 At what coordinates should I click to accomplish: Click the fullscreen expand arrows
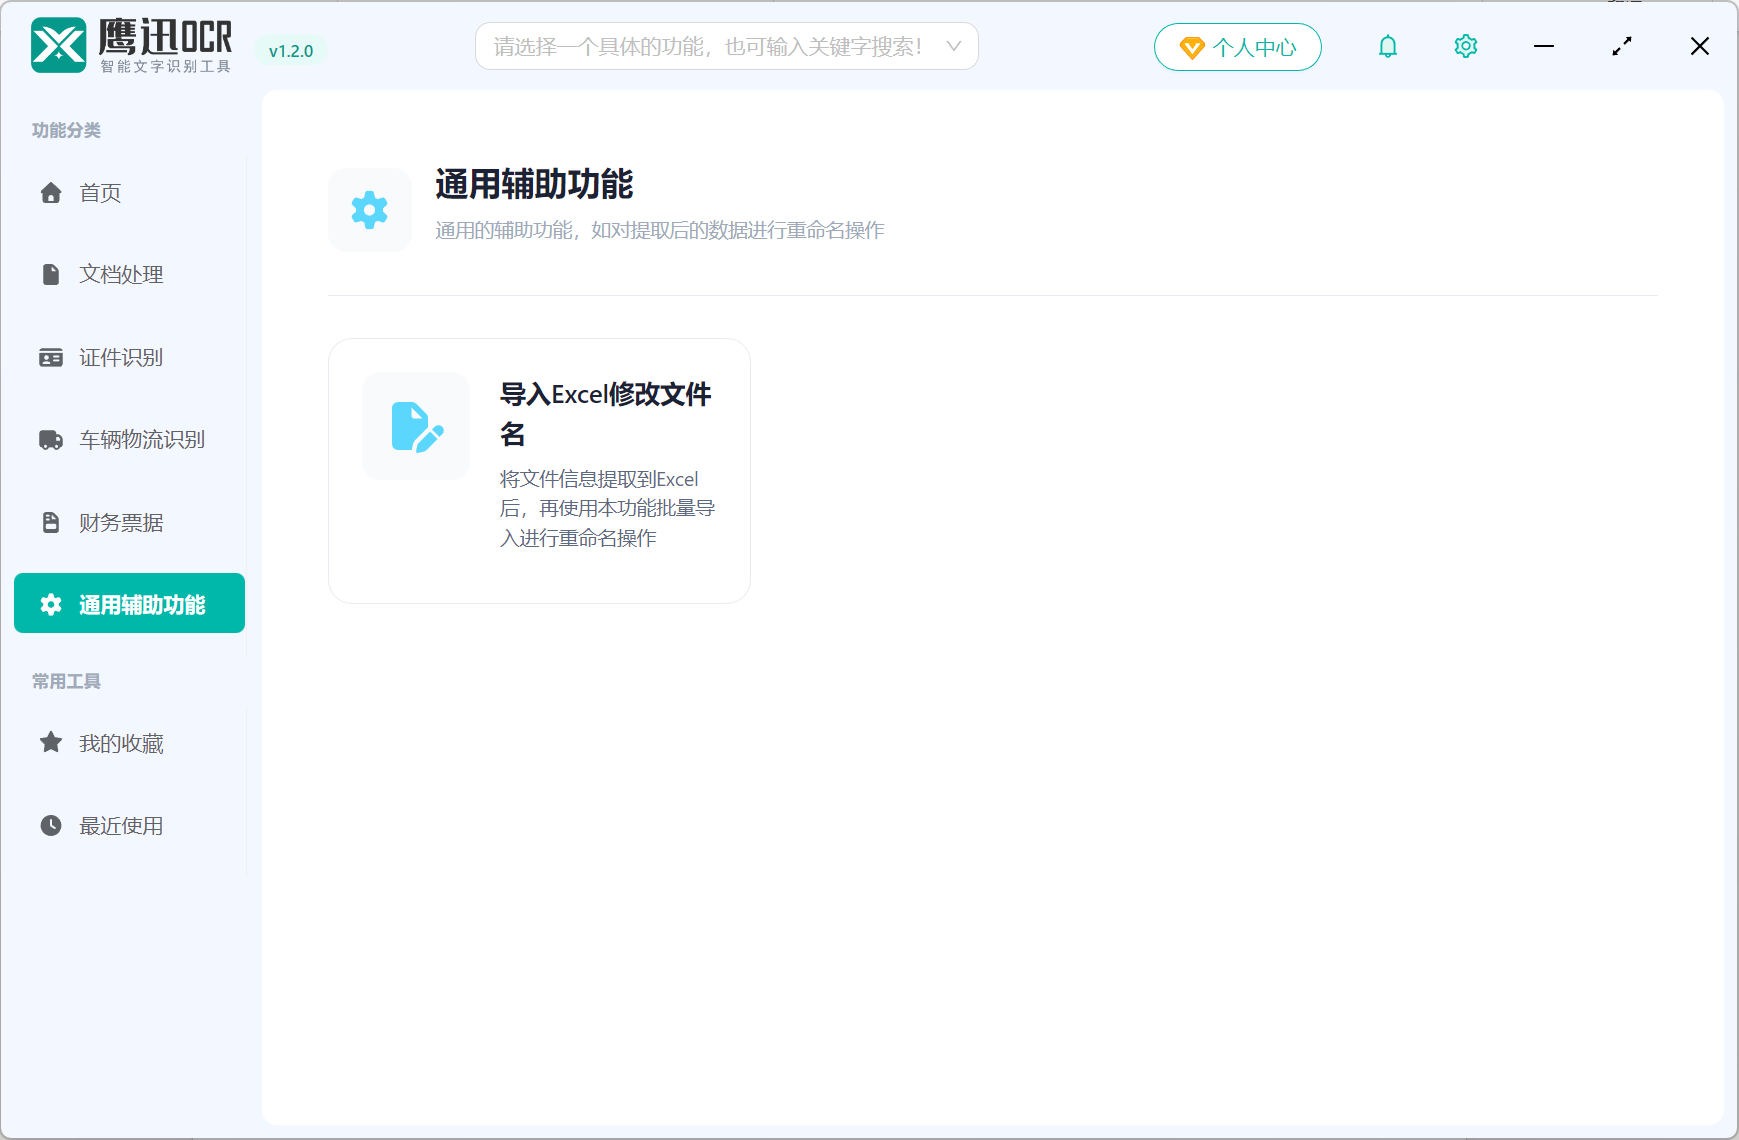point(1622,46)
